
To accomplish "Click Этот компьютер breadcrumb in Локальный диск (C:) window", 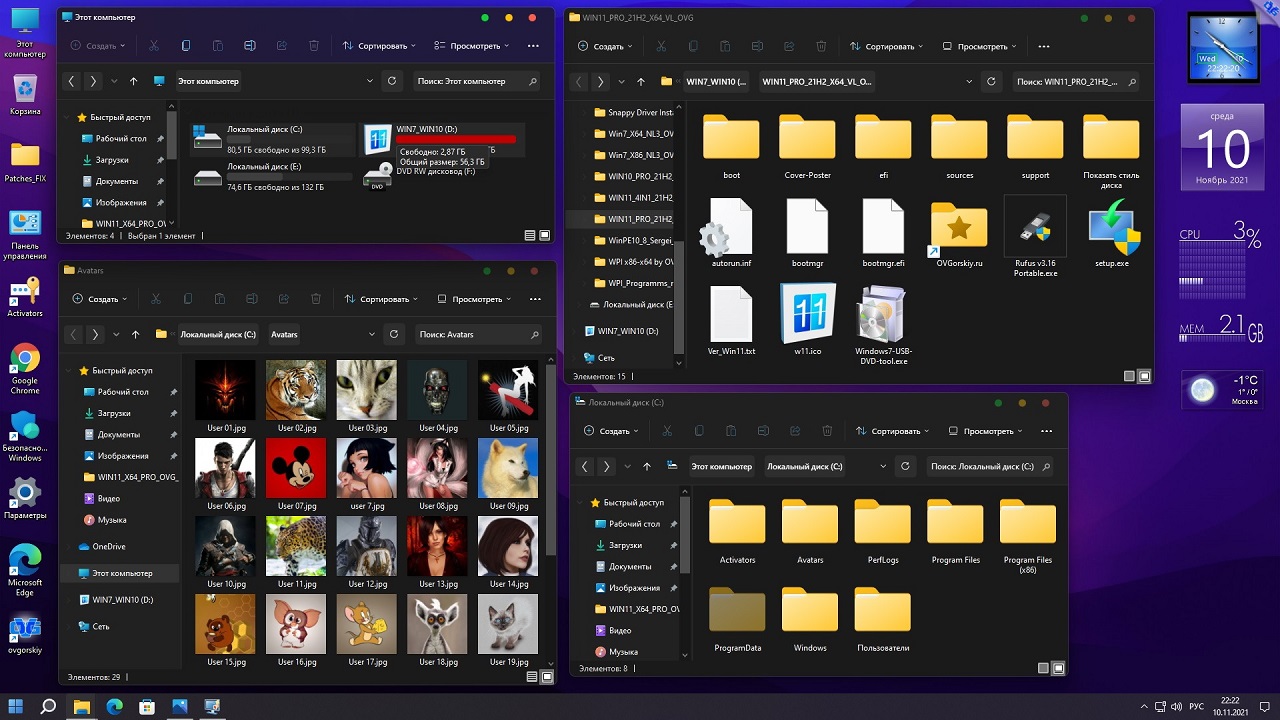I will pyautogui.click(x=720, y=466).
